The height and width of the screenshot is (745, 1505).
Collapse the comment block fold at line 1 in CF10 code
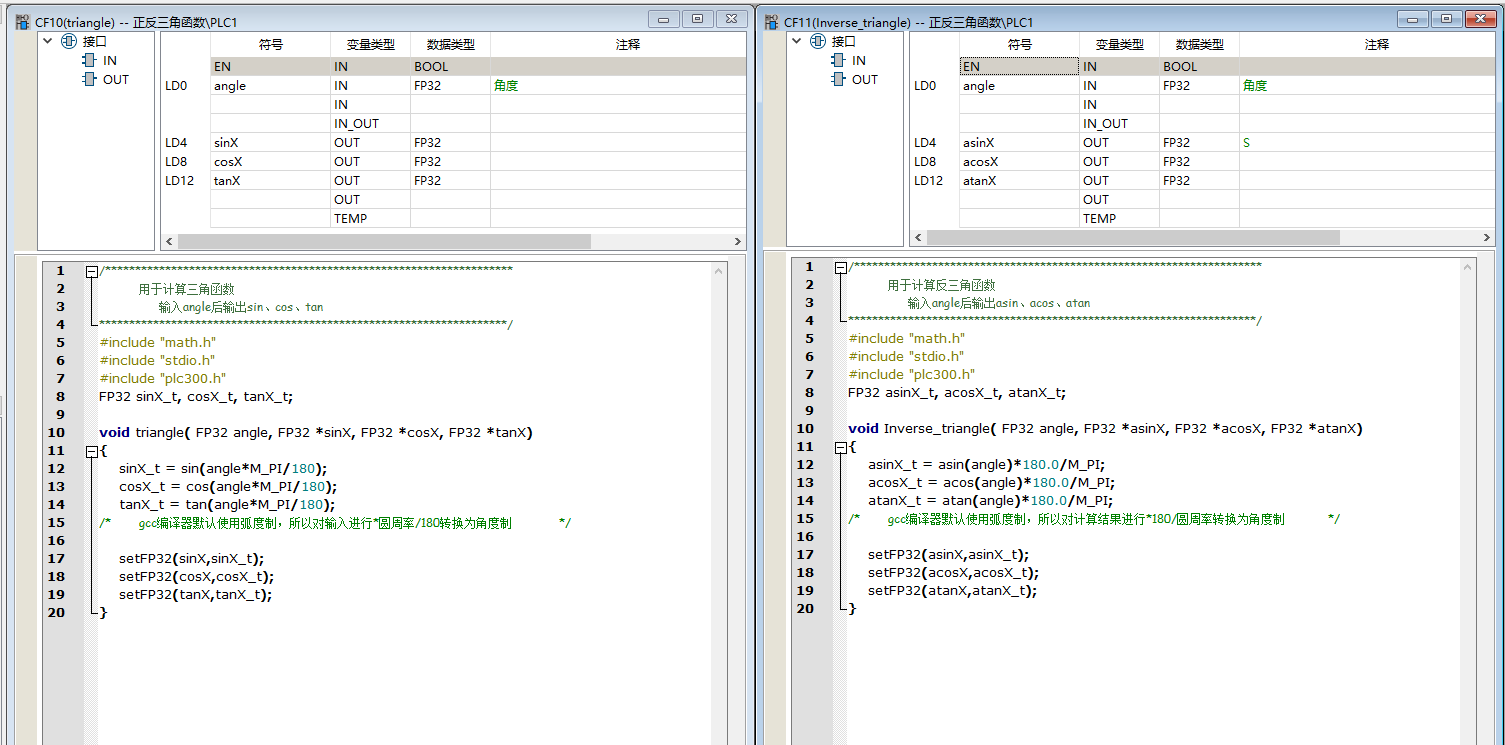click(92, 271)
